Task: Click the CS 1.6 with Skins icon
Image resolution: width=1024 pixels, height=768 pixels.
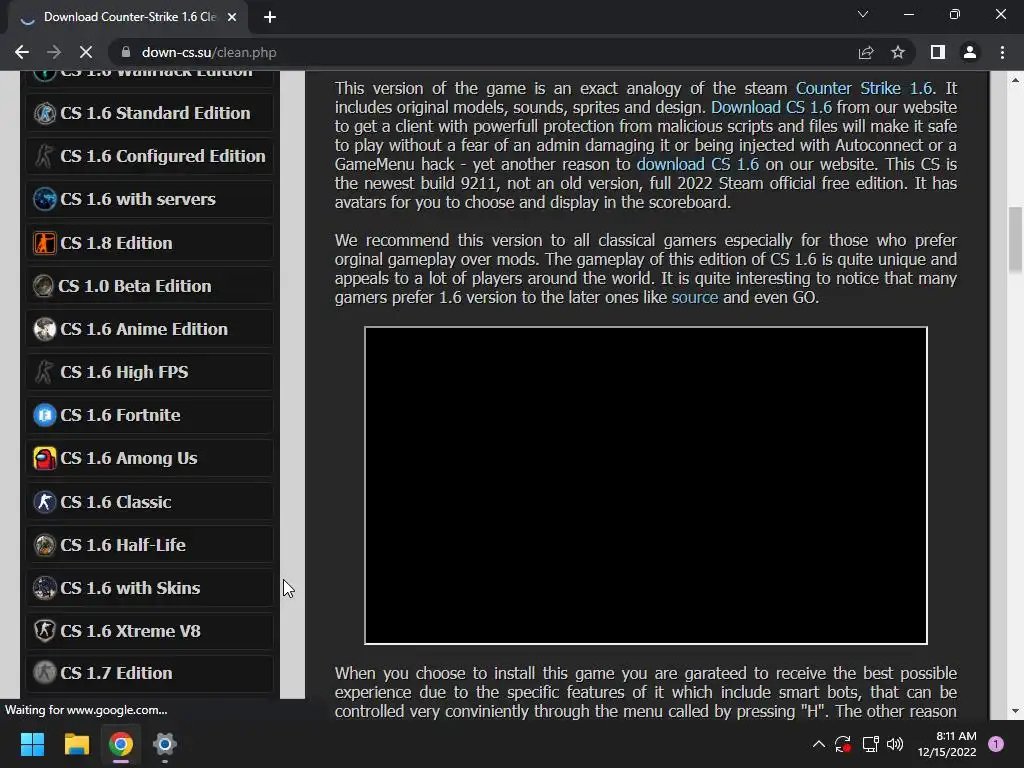Action: pyautogui.click(x=44, y=588)
